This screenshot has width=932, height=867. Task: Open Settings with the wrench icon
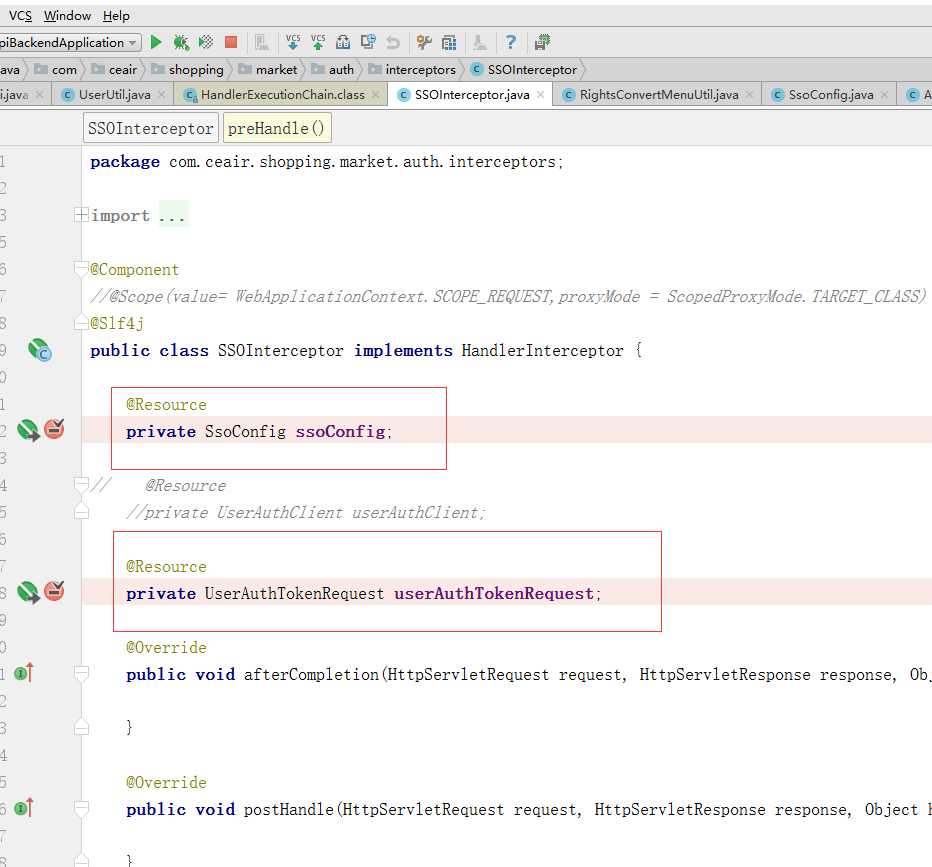[424, 42]
